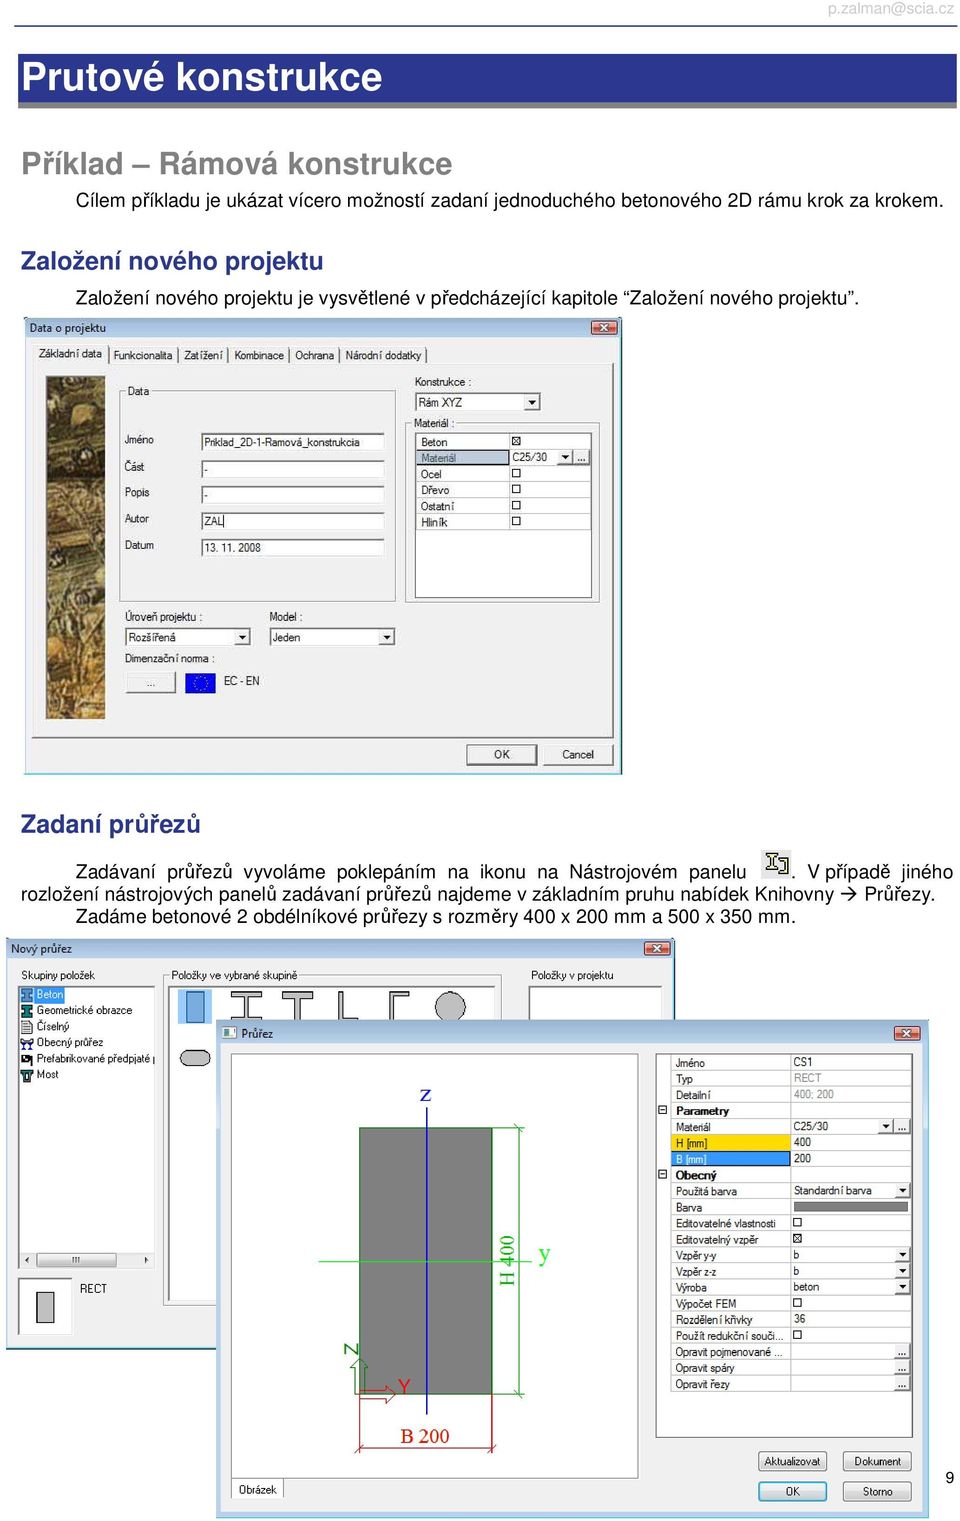Open the Úroveň projektu dropdown
The image size is (960, 1521).
click(x=242, y=637)
